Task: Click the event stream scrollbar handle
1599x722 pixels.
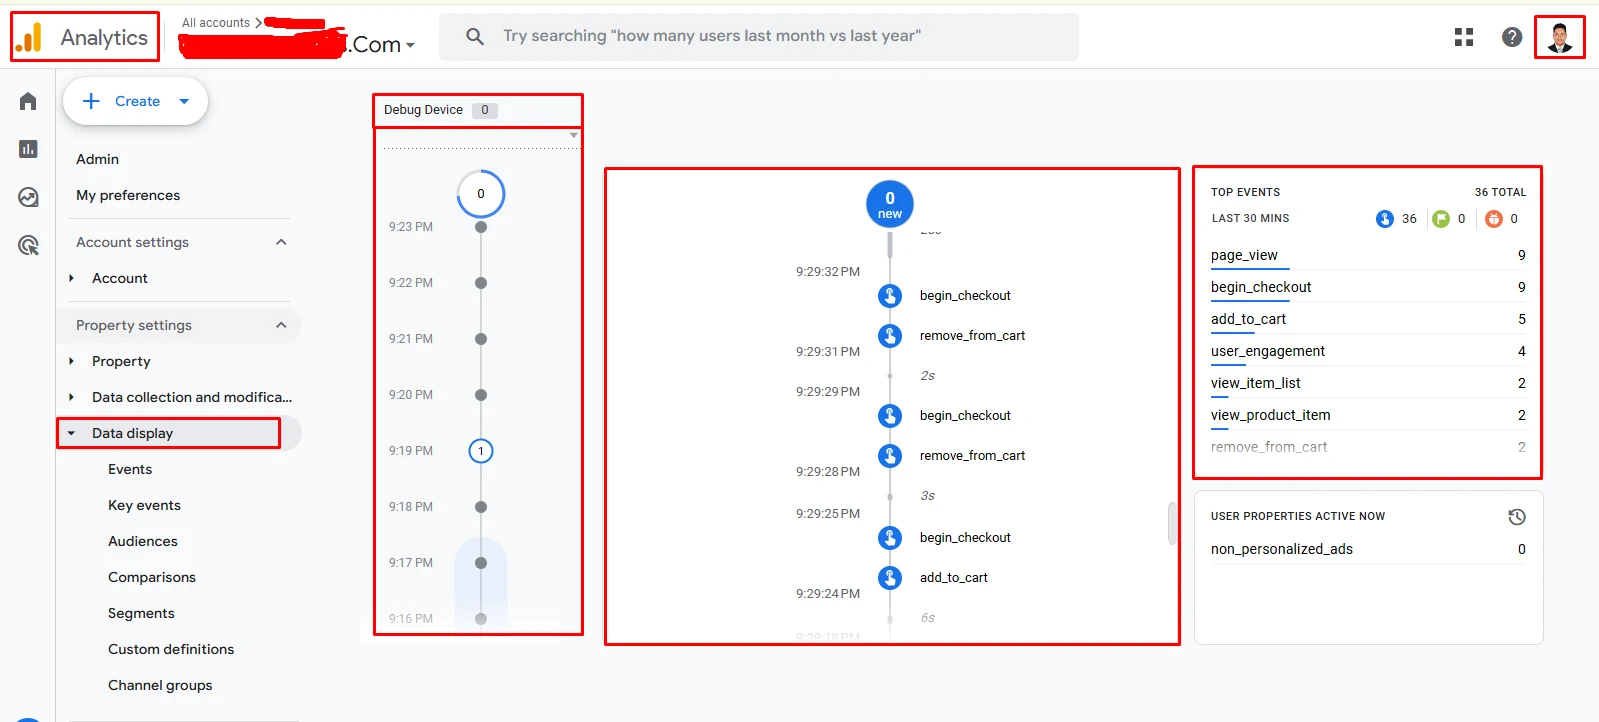Action: point(1172,523)
